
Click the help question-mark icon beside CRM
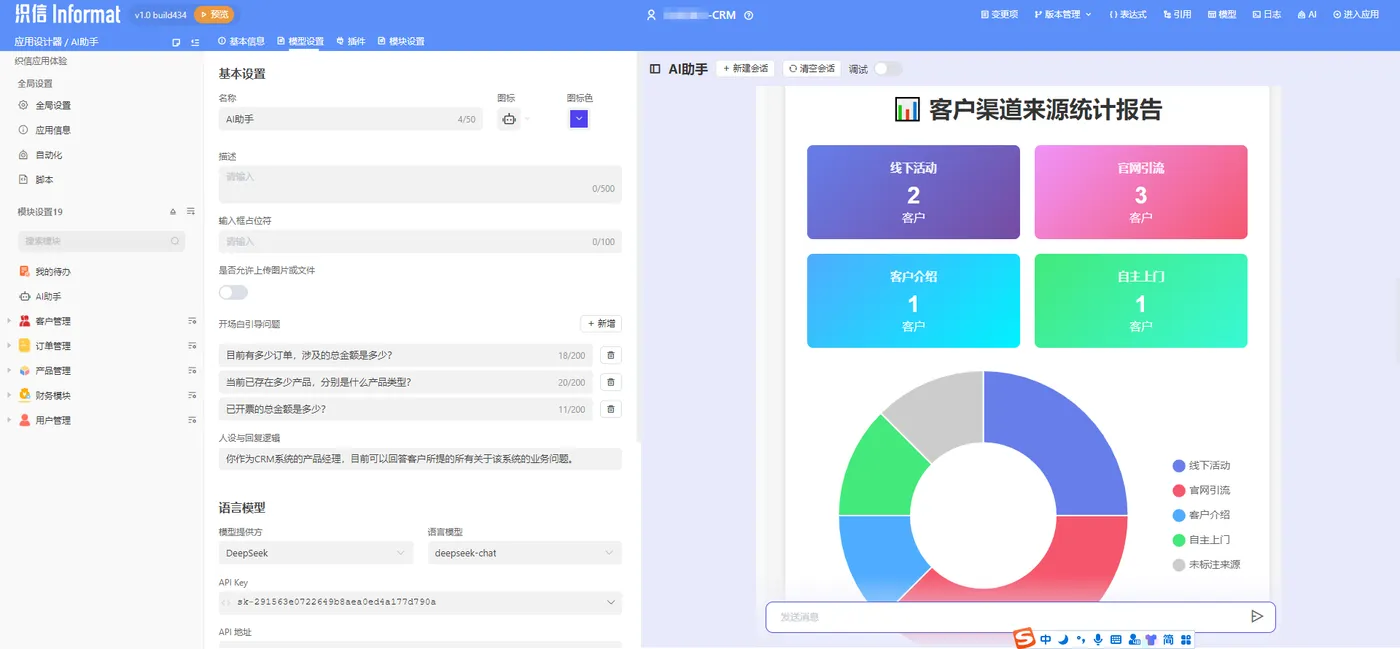[x=749, y=15]
